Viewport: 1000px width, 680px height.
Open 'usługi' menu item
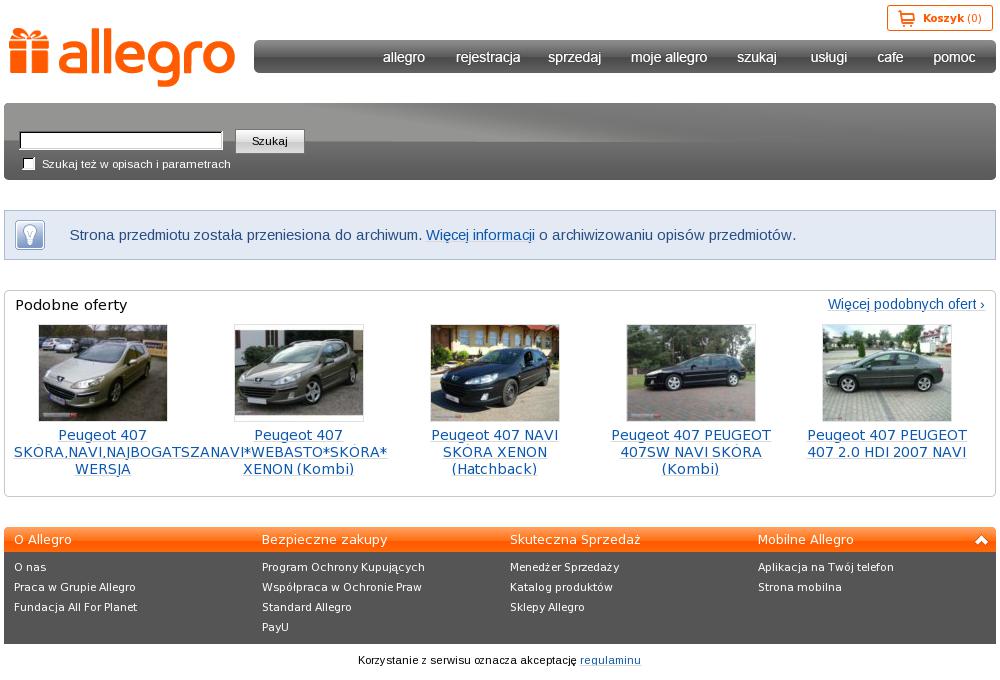[x=828, y=57]
